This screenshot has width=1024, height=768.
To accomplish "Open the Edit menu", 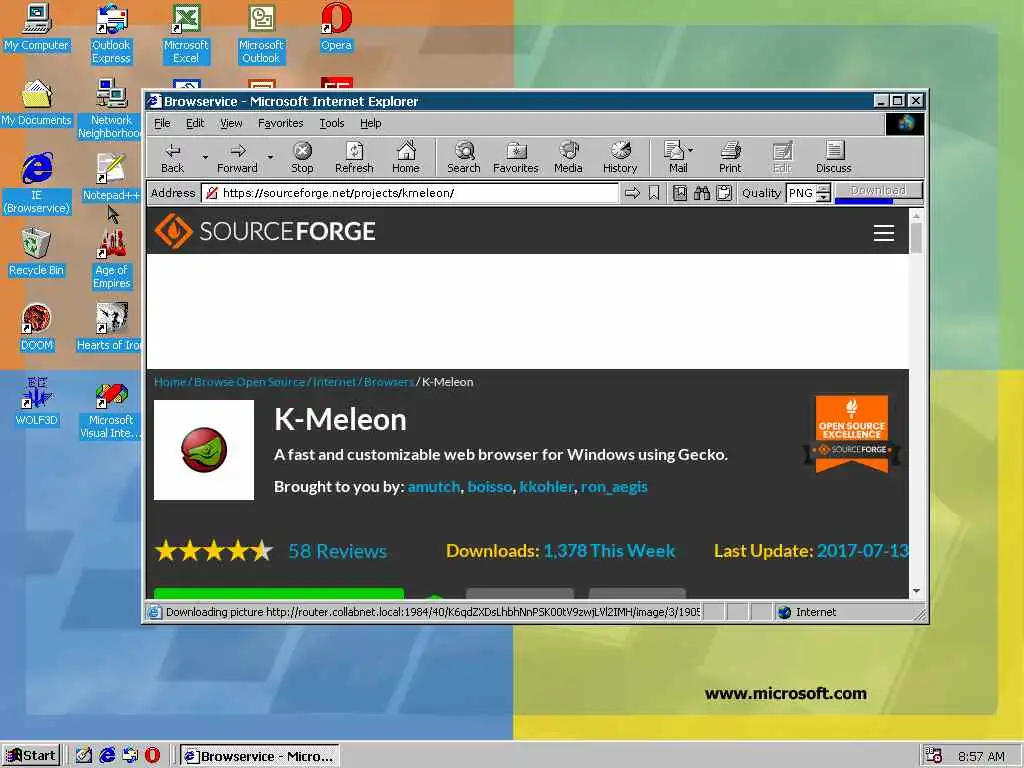I will pos(195,123).
